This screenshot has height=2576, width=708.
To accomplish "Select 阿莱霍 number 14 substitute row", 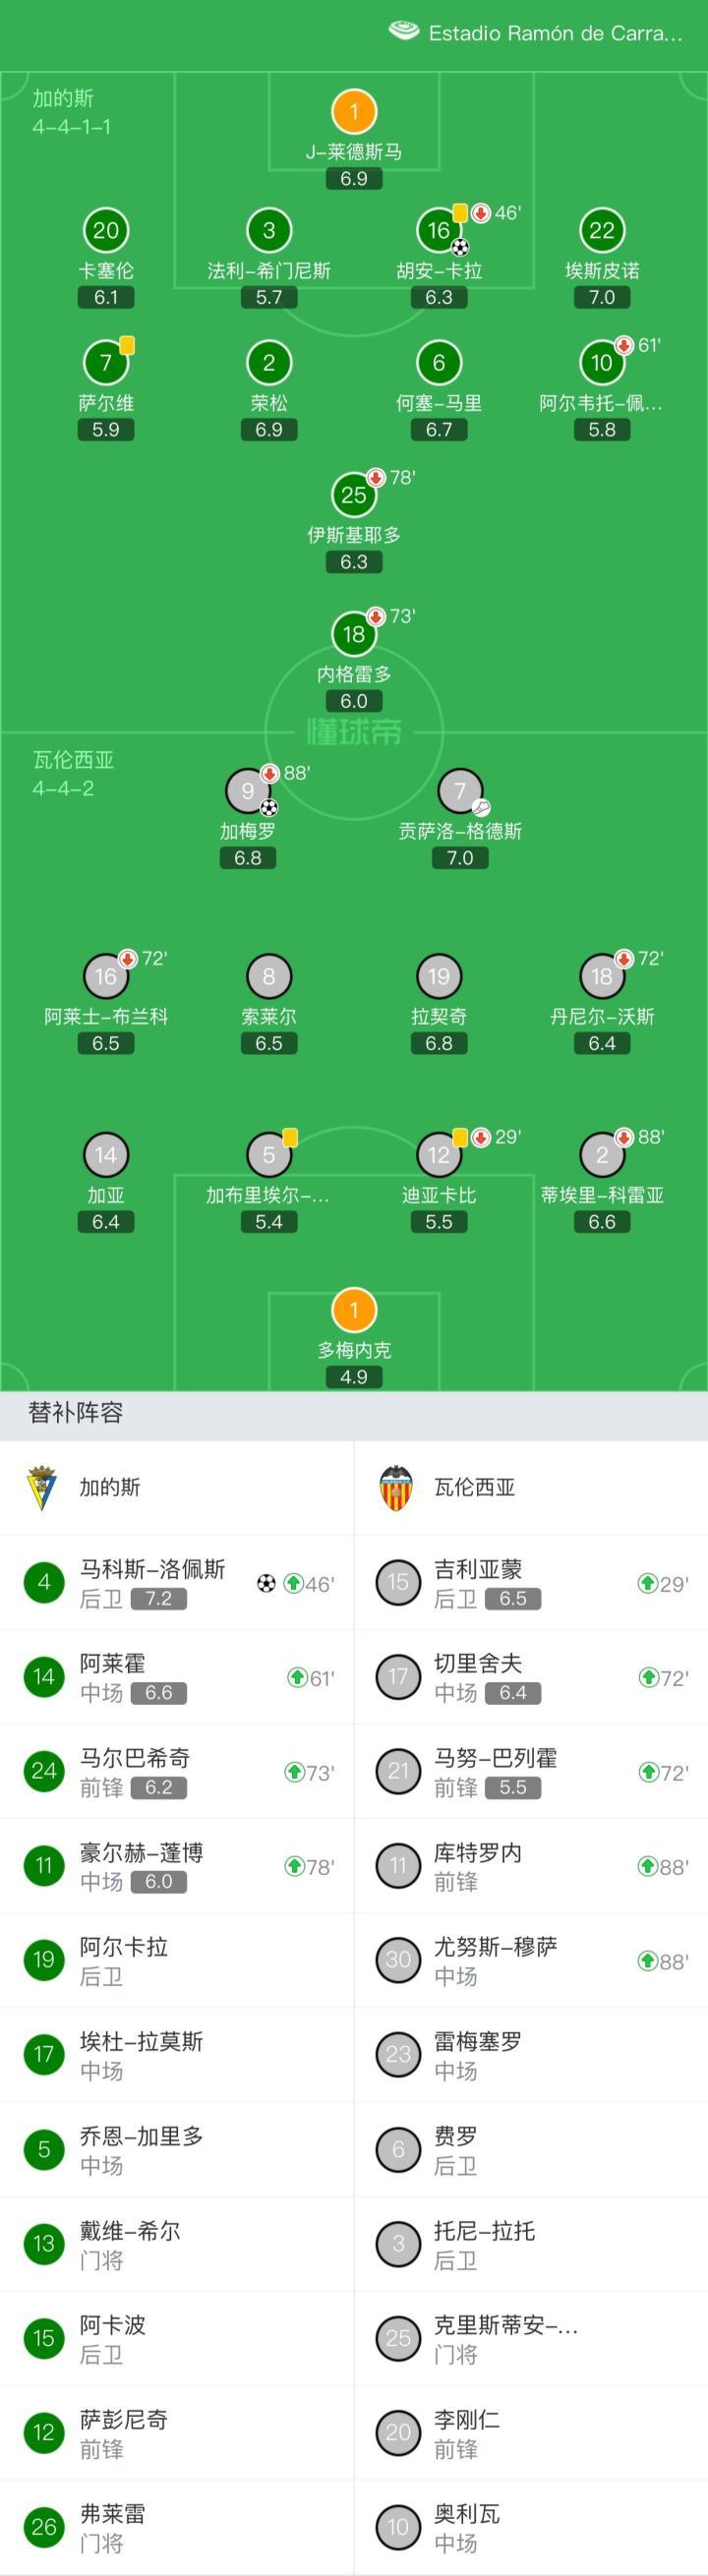I will pos(177,1677).
